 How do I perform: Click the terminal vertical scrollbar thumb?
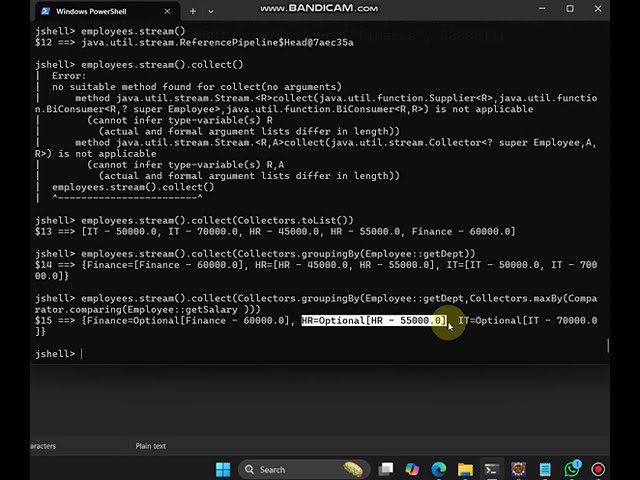pos(608,345)
